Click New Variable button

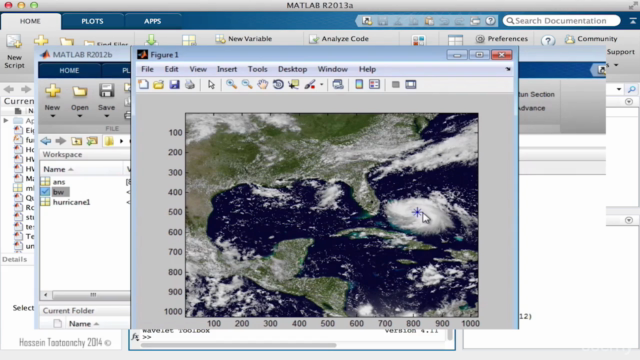244,39
